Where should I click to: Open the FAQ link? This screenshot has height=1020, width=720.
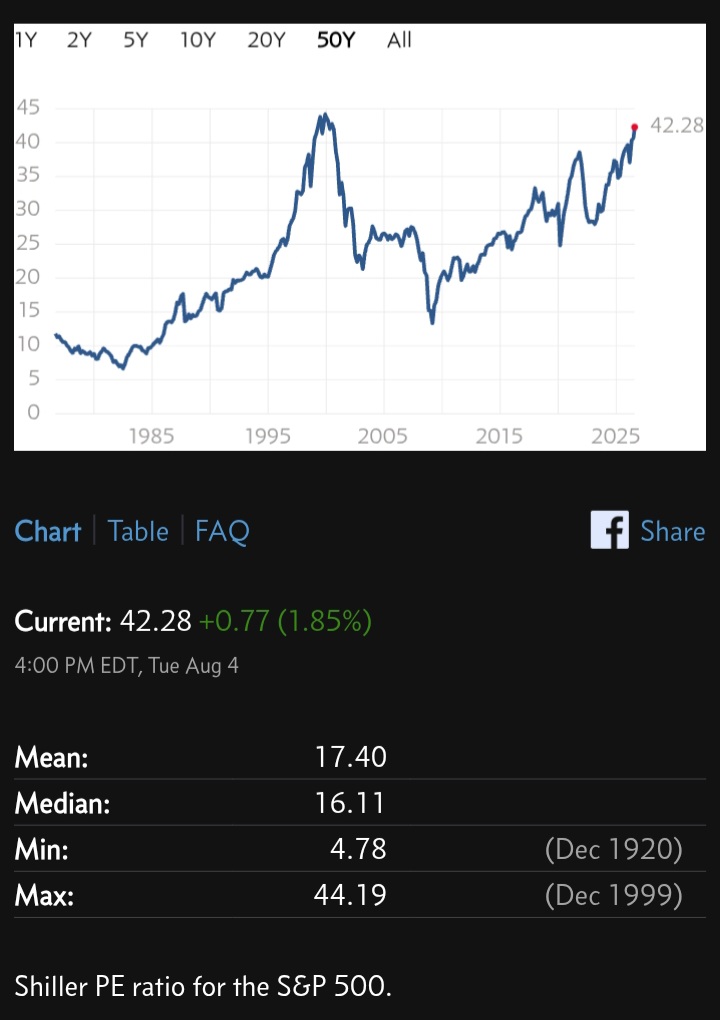click(x=222, y=531)
